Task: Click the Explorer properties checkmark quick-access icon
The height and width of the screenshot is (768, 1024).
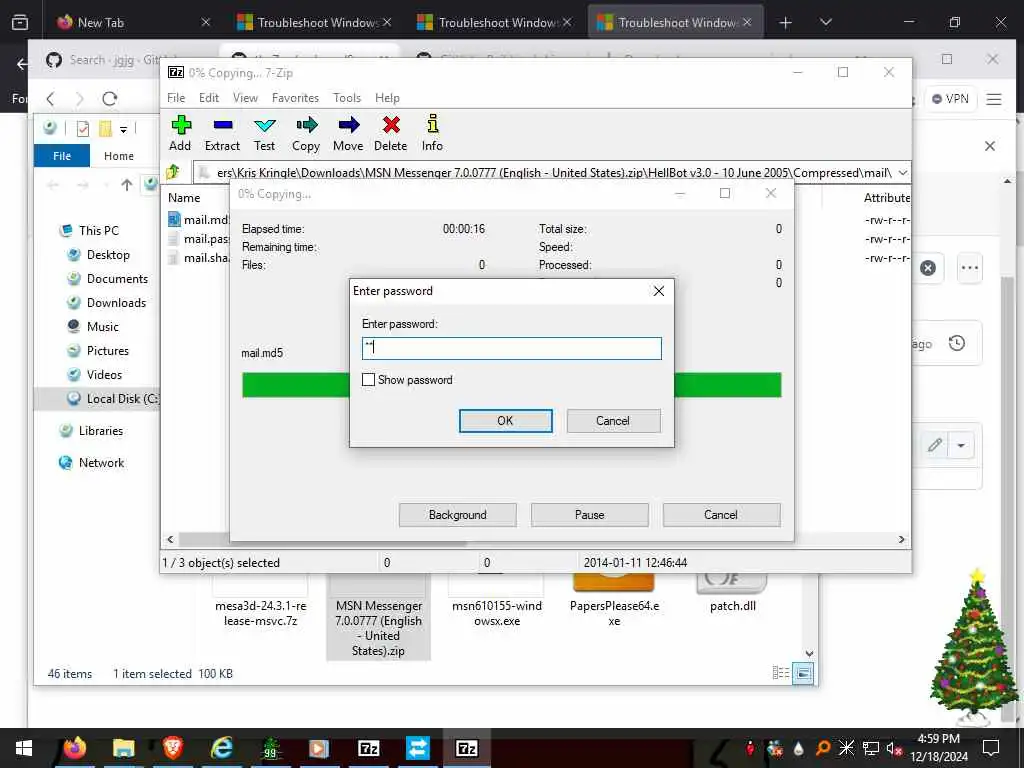Action: click(83, 129)
